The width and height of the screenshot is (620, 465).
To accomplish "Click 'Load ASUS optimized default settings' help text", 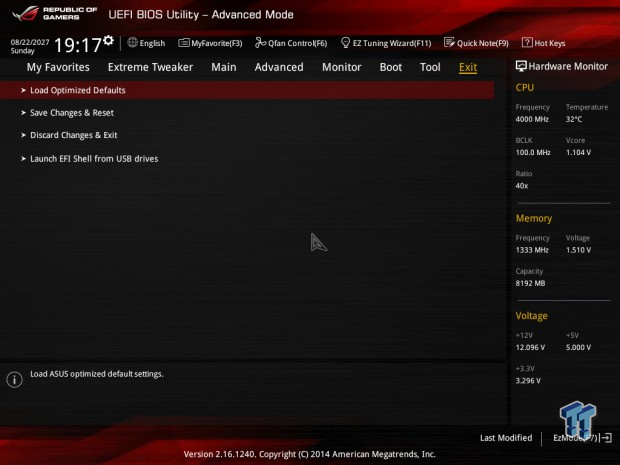I will pyautogui.click(x=96, y=374).
